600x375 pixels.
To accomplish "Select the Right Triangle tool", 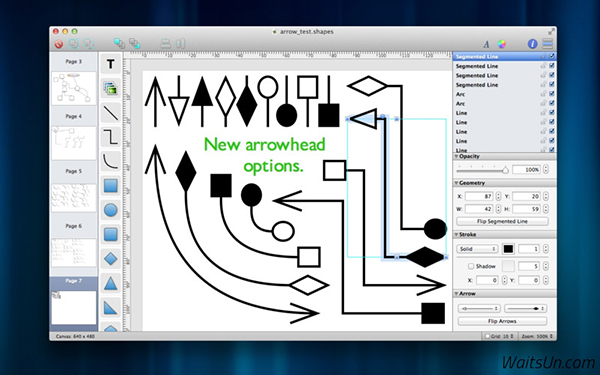I will [x=111, y=308].
